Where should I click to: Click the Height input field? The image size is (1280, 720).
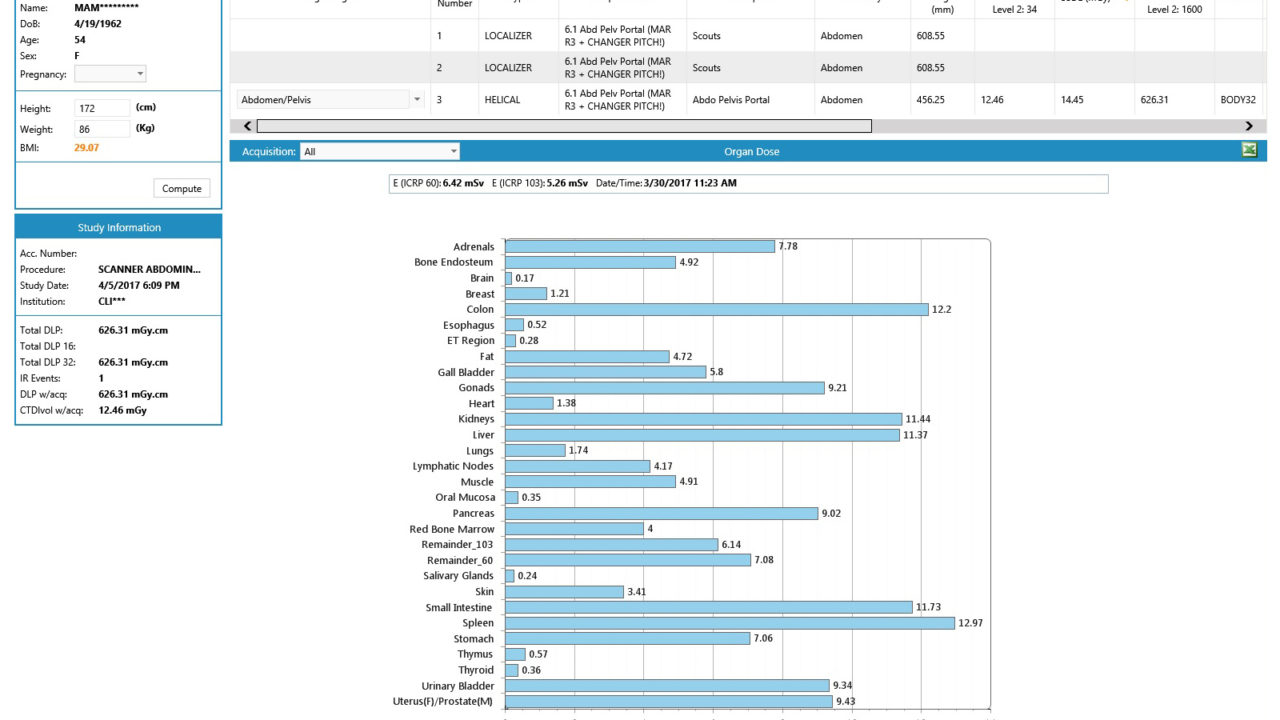tap(102, 108)
